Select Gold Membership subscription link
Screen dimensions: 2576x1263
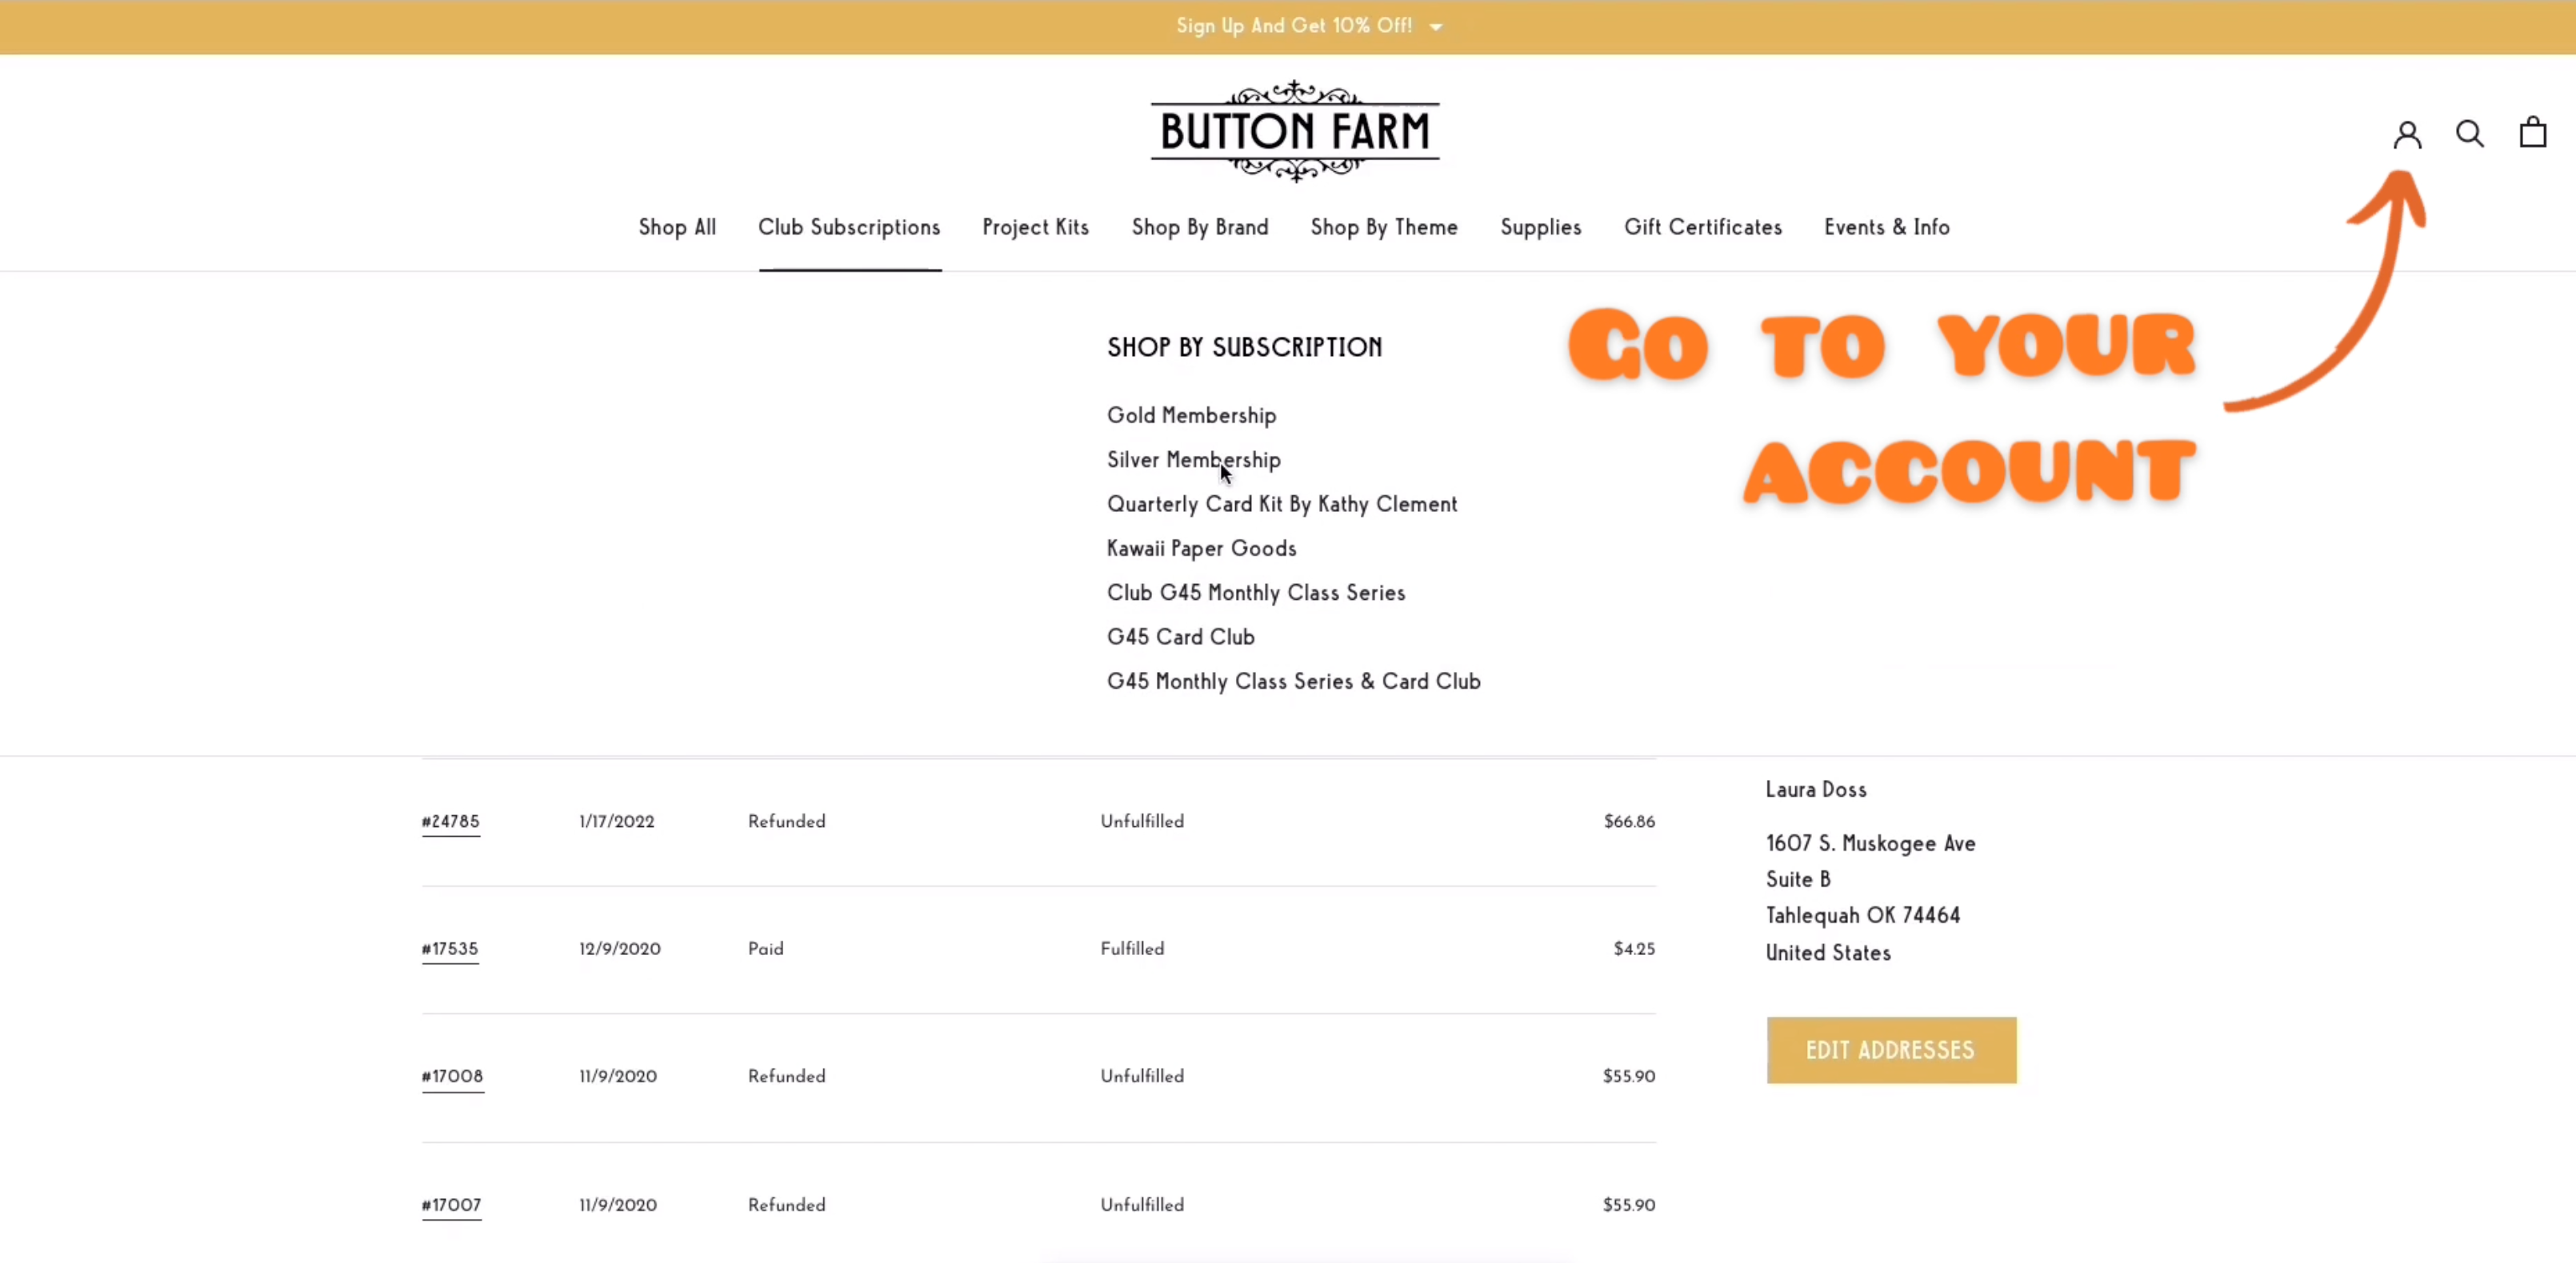point(1191,415)
